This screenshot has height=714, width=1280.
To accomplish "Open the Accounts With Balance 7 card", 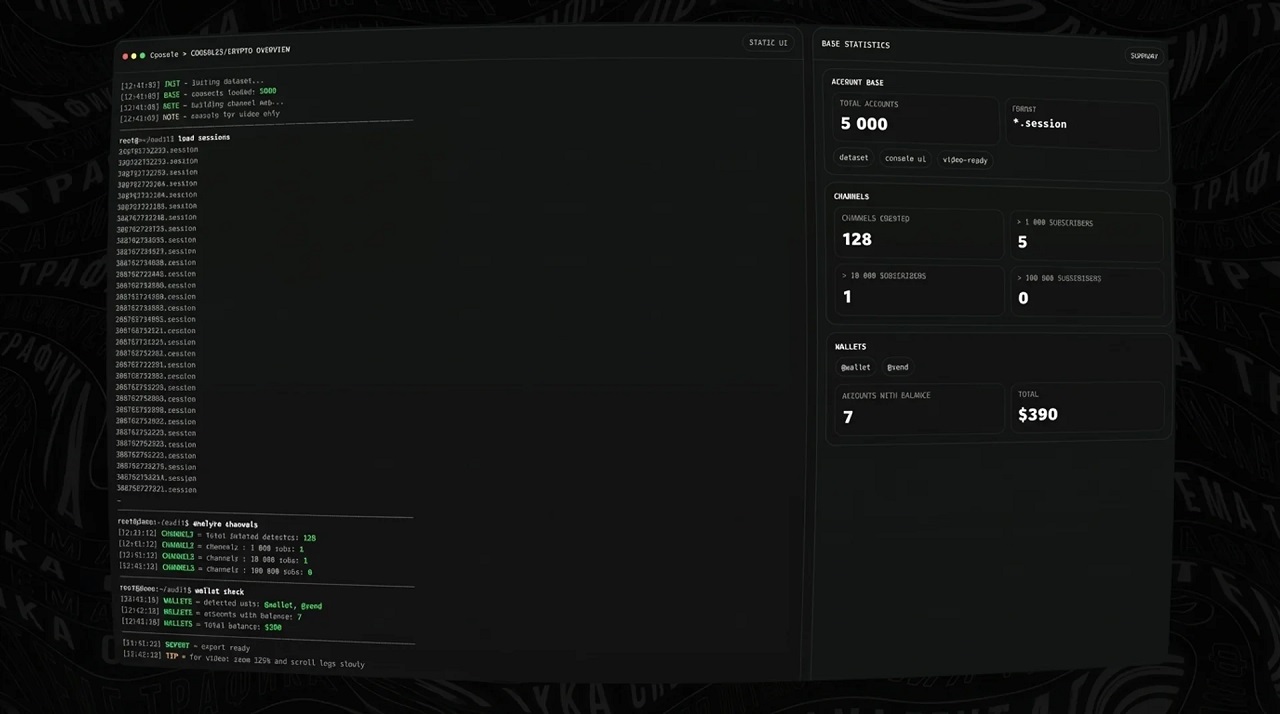I will (919, 409).
